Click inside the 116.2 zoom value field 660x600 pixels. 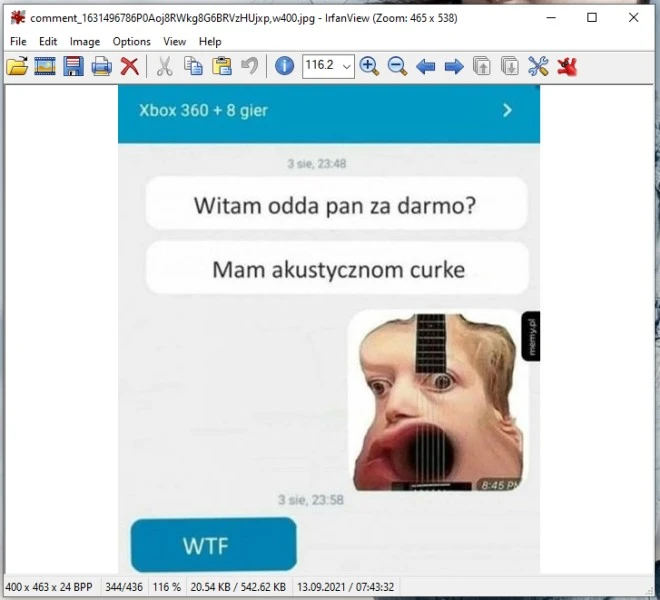(320, 66)
